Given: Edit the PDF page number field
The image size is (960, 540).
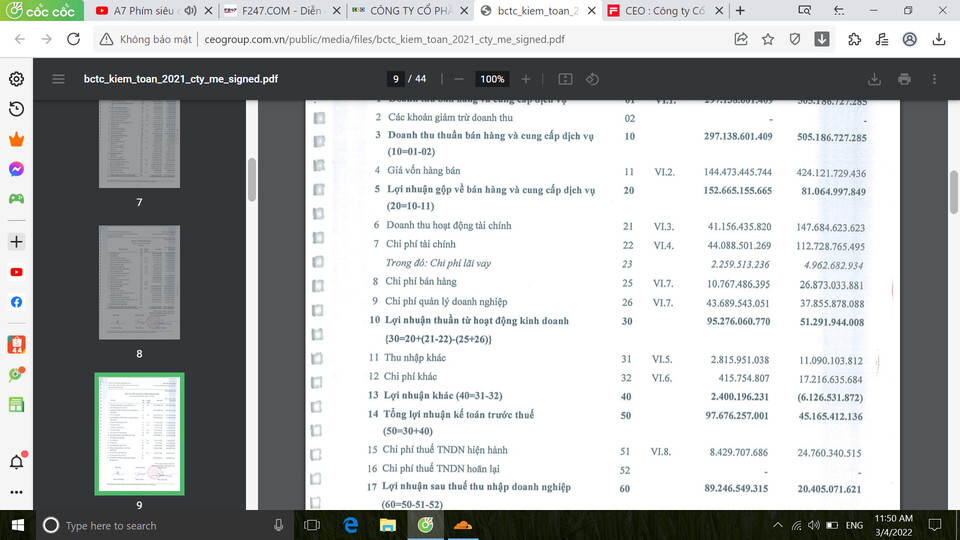Looking at the screenshot, I should click(396, 79).
